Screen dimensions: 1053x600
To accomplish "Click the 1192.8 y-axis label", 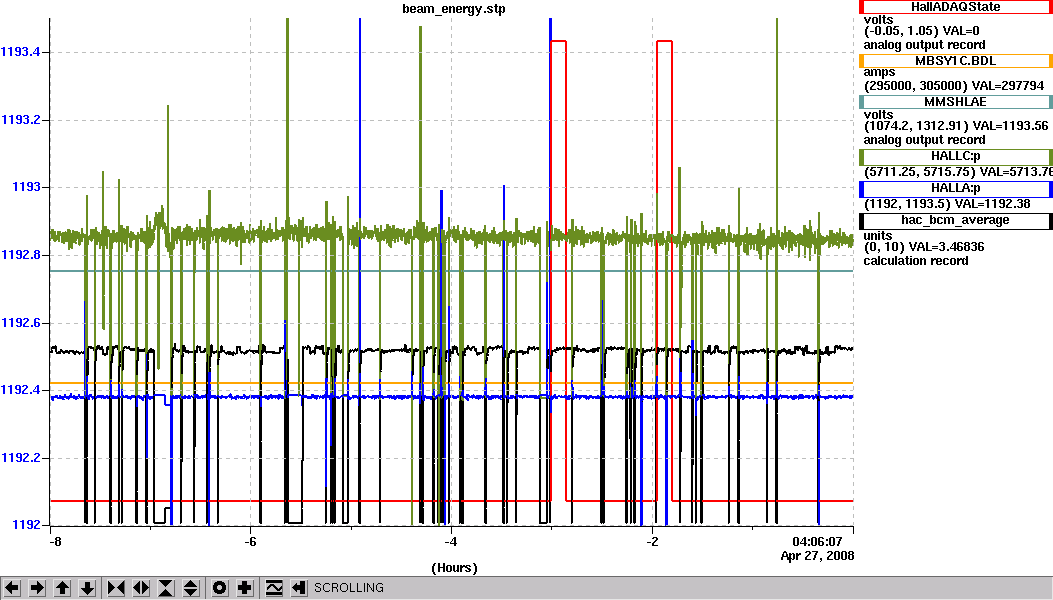I will coord(21,255).
